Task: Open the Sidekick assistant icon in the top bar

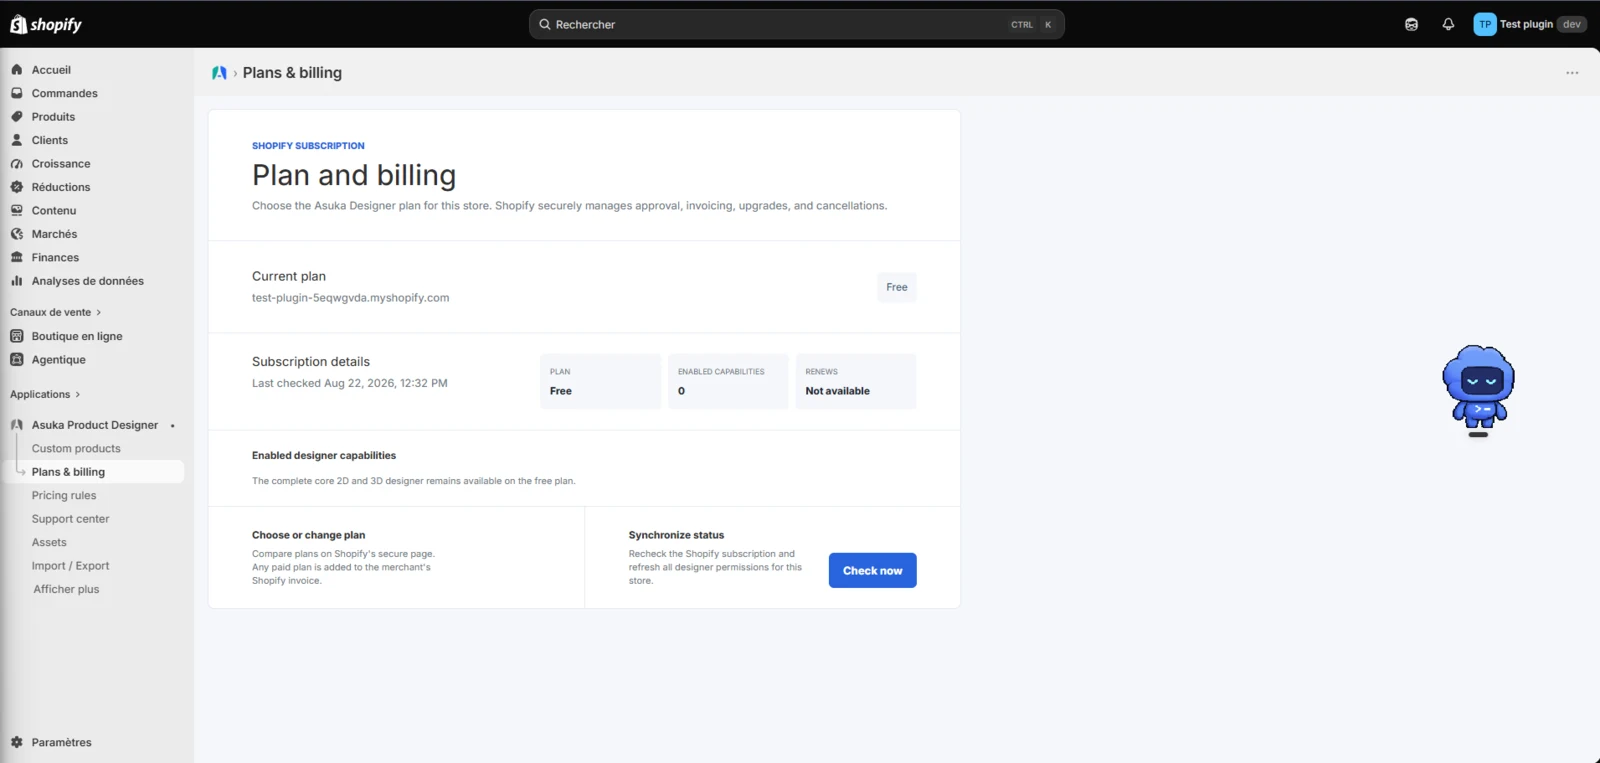Action: (1411, 24)
